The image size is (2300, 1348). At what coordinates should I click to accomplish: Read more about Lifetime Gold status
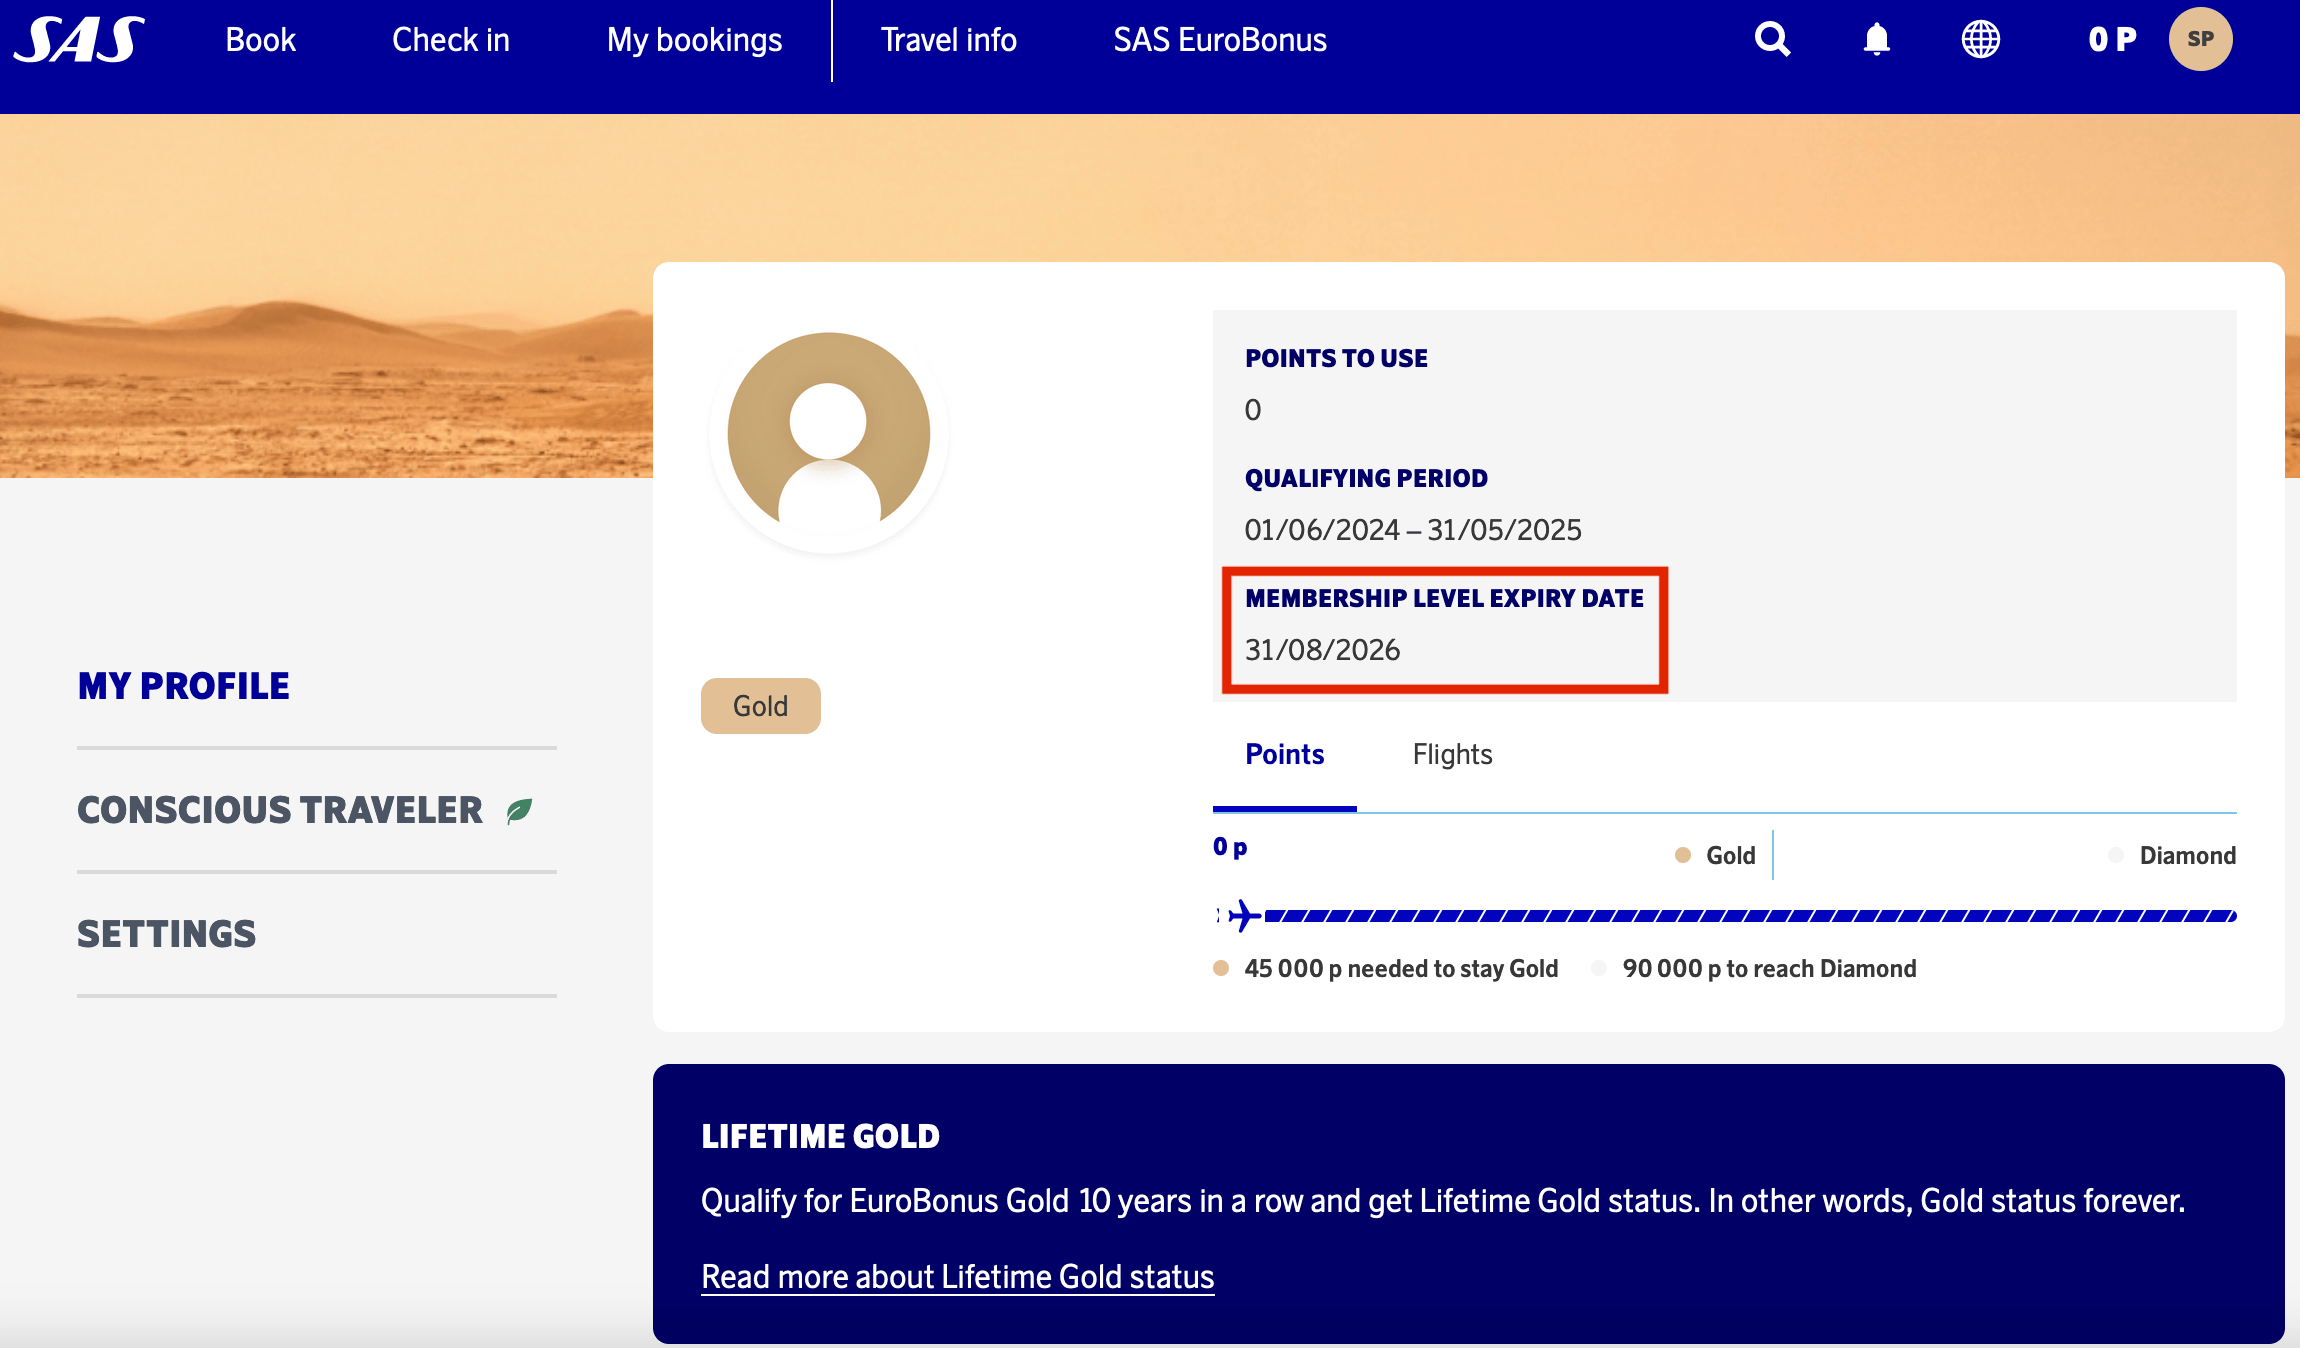click(957, 1276)
